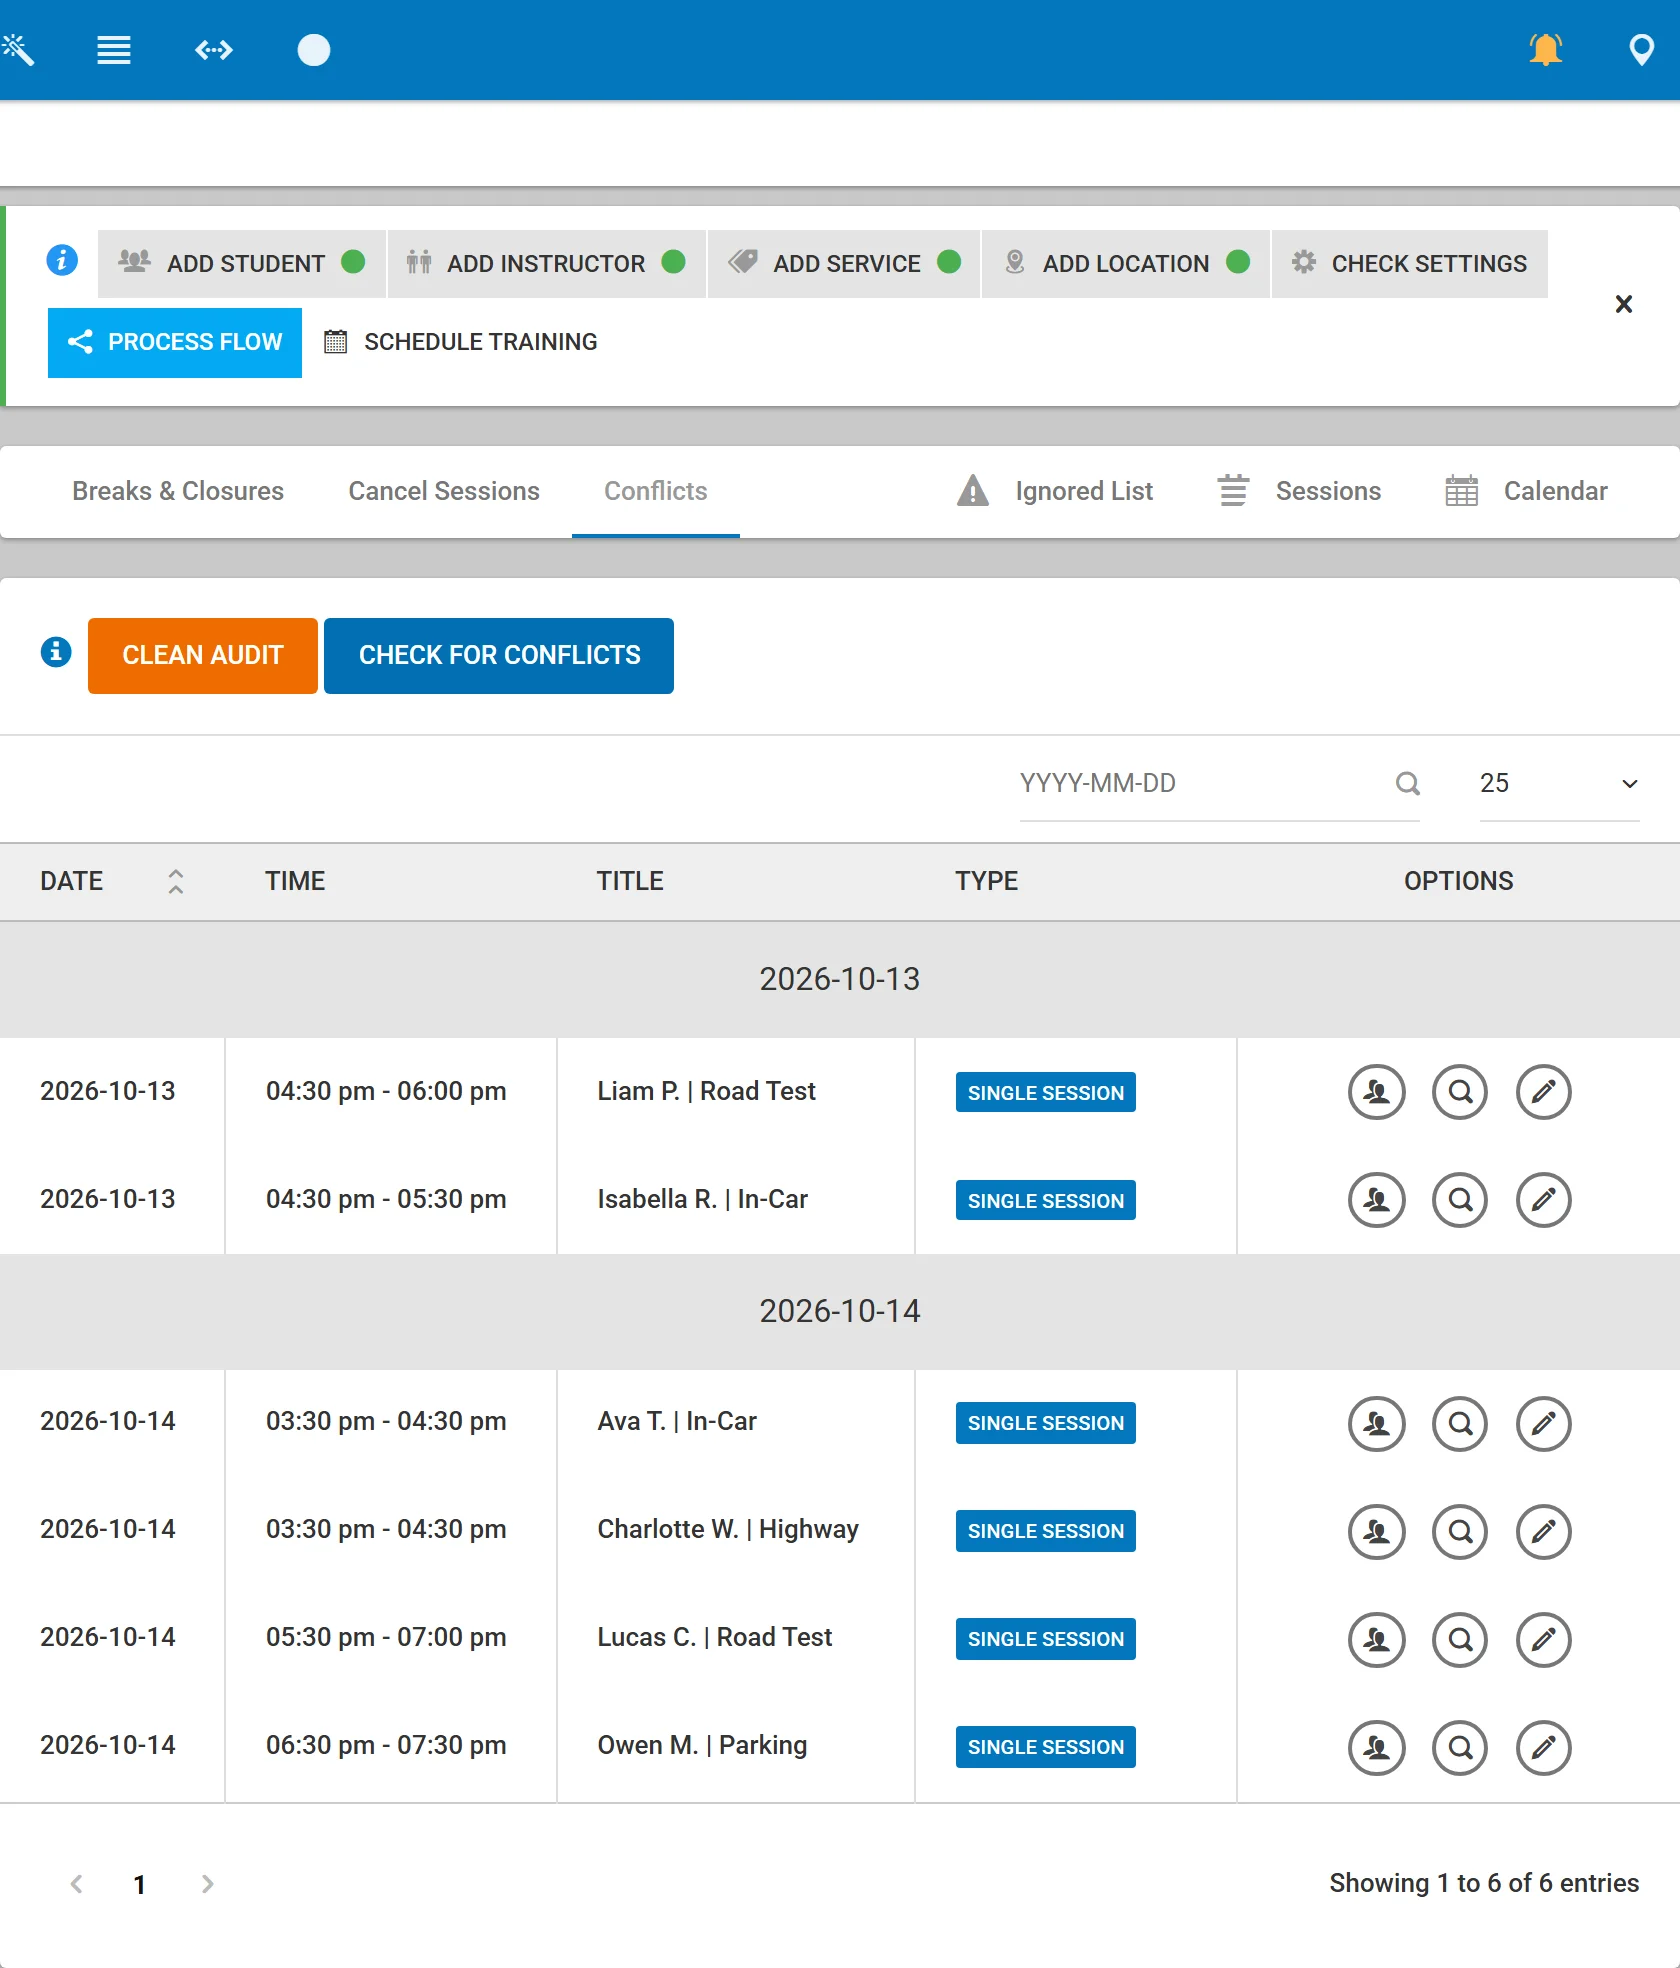Open student profile icon for Liam P.
The height and width of the screenshot is (1968, 1680).
[x=1377, y=1092]
